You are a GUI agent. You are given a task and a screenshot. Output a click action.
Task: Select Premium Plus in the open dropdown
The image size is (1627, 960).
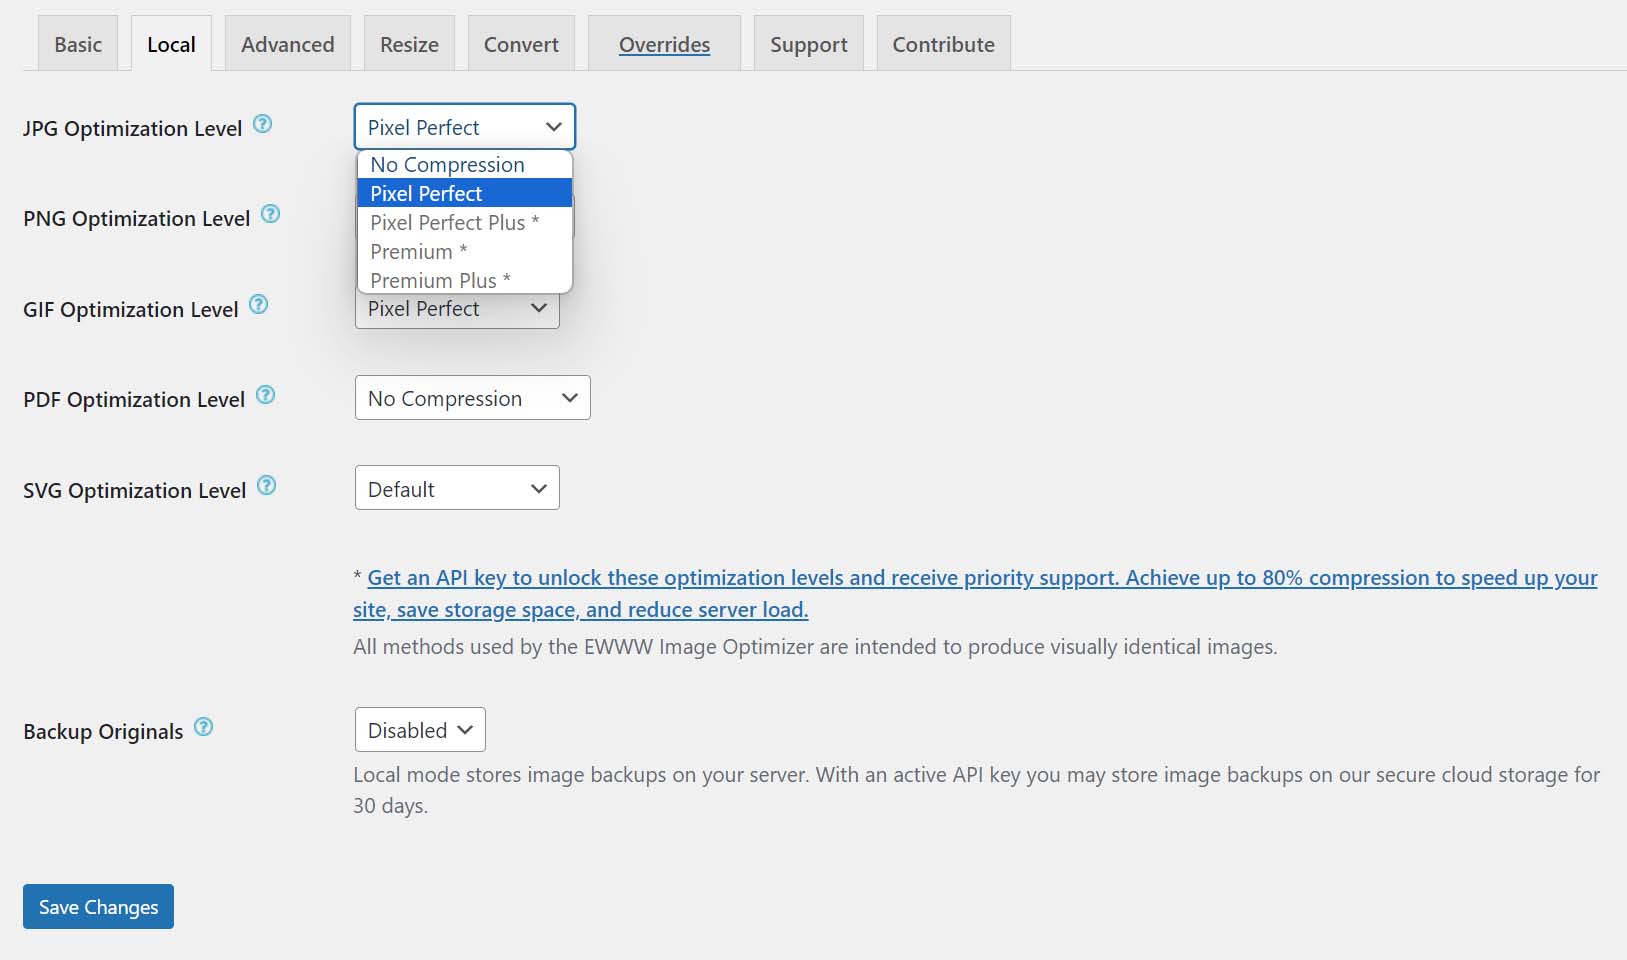[438, 280]
